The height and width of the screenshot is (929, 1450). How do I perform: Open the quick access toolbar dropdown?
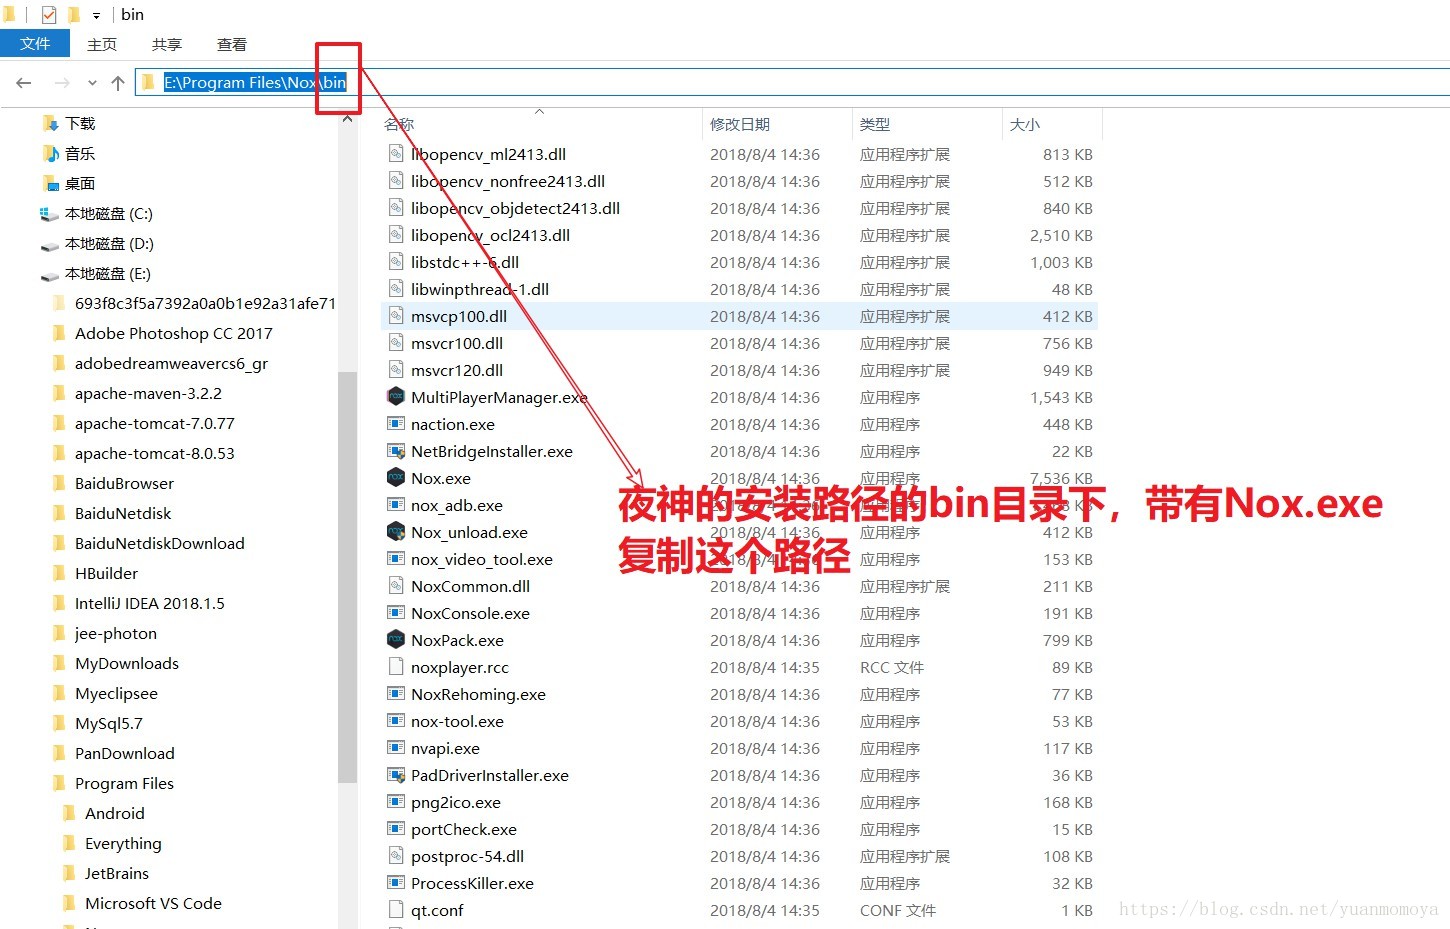pos(96,16)
